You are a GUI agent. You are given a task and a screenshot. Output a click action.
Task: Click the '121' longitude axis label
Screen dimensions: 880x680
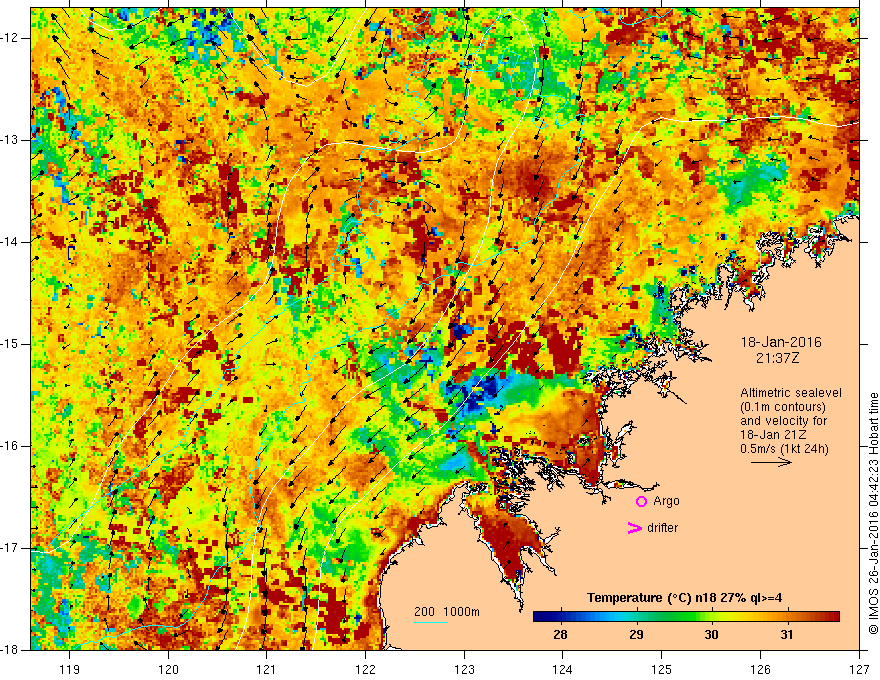coord(266,669)
